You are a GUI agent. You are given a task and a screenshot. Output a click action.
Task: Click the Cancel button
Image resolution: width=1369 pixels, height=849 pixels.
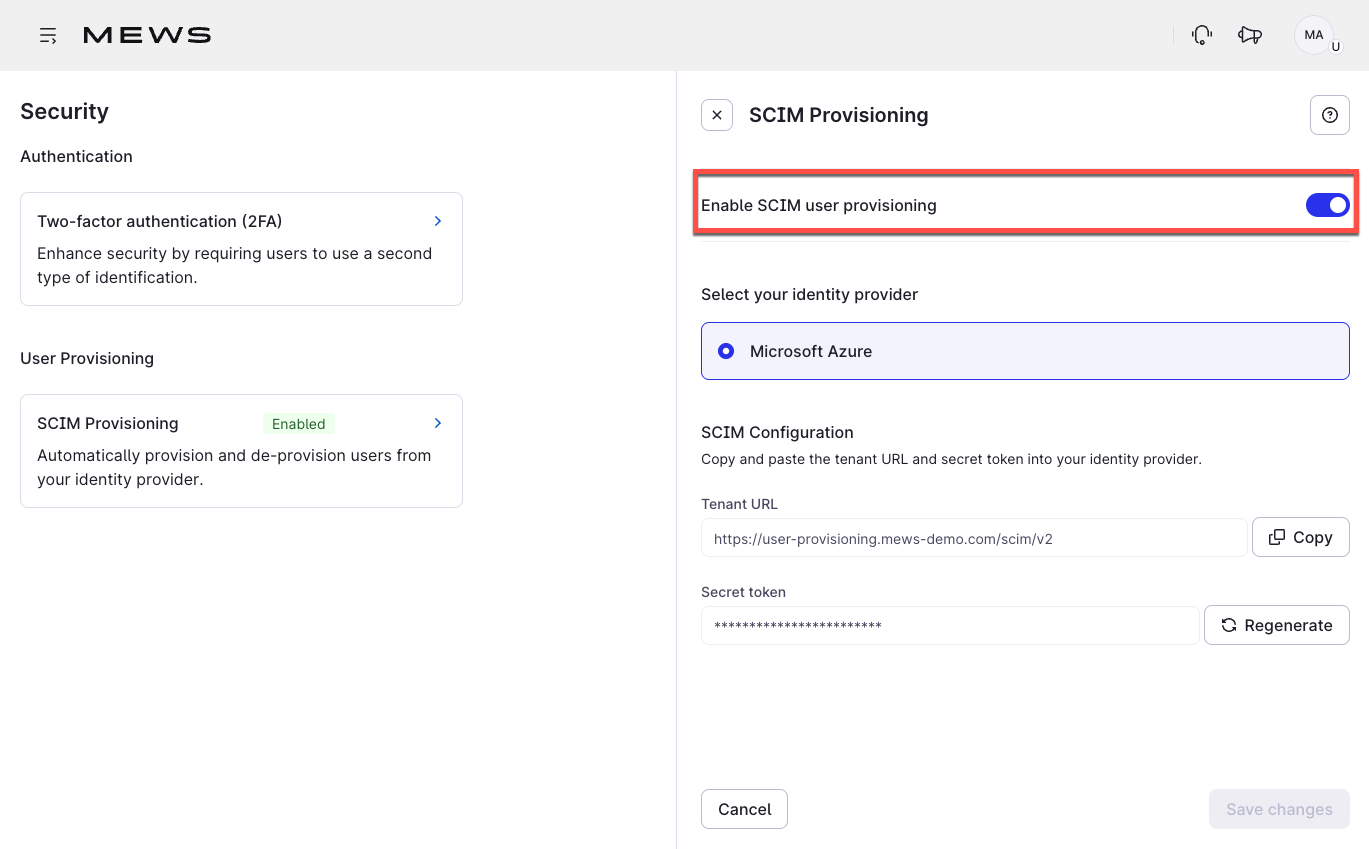tap(744, 809)
